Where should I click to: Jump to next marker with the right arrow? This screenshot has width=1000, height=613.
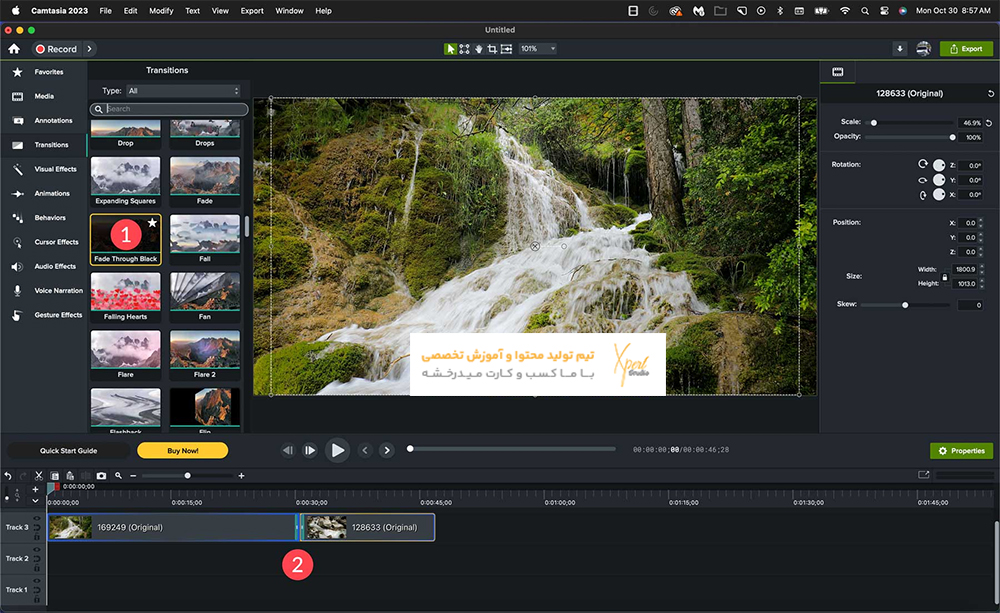tap(386, 450)
